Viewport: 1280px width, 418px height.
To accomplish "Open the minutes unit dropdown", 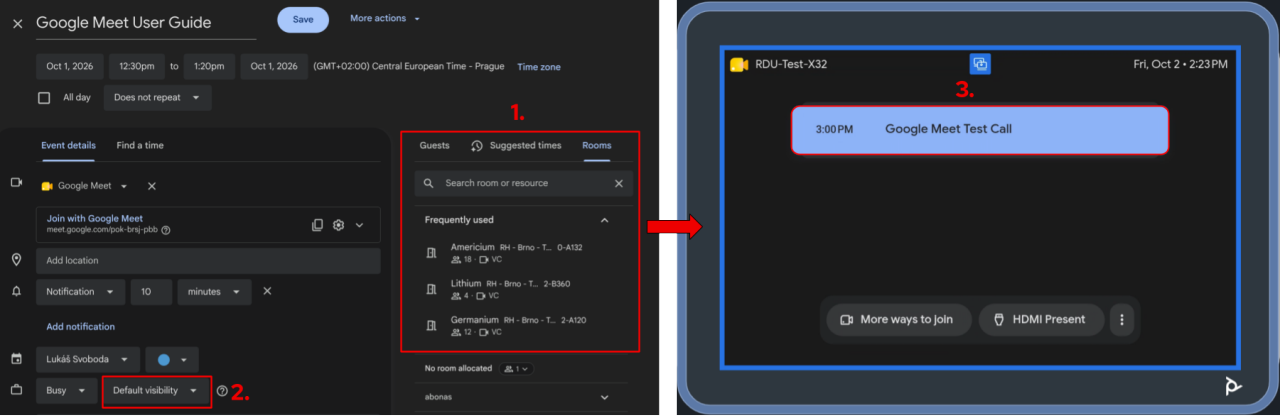I will coord(214,292).
